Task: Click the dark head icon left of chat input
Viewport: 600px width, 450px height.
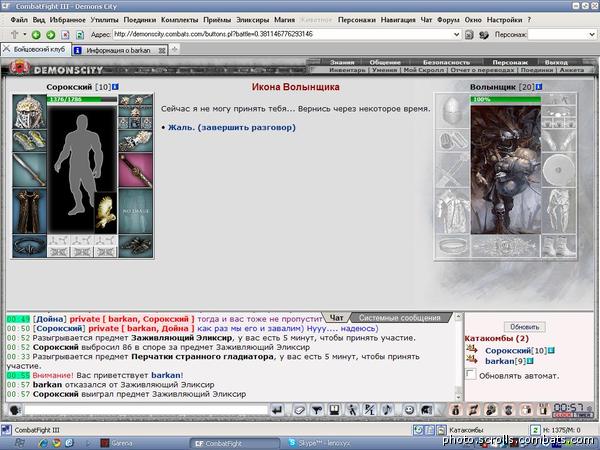Action: pos(15,411)
